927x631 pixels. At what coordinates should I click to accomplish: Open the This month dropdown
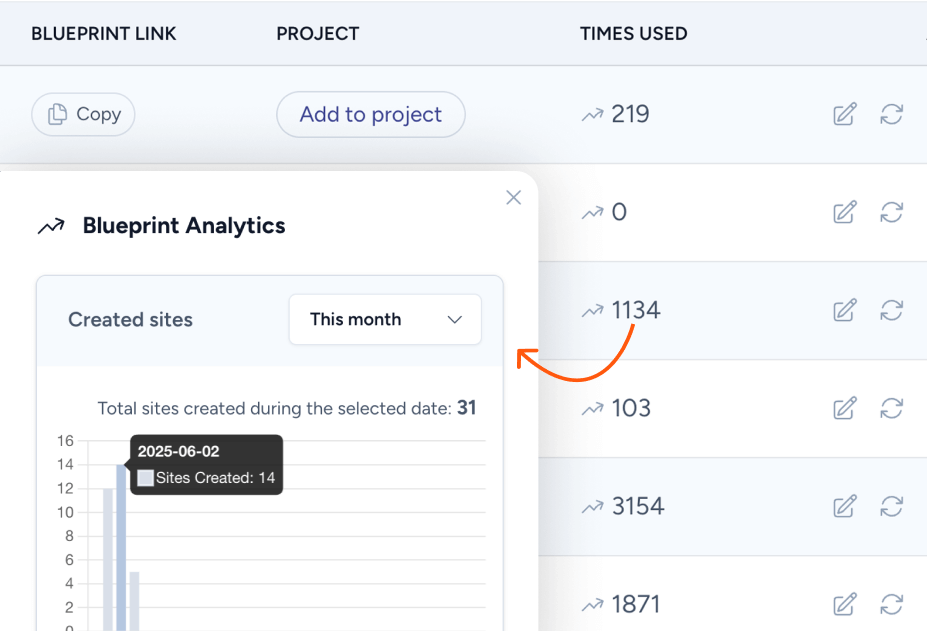[385, 319]
